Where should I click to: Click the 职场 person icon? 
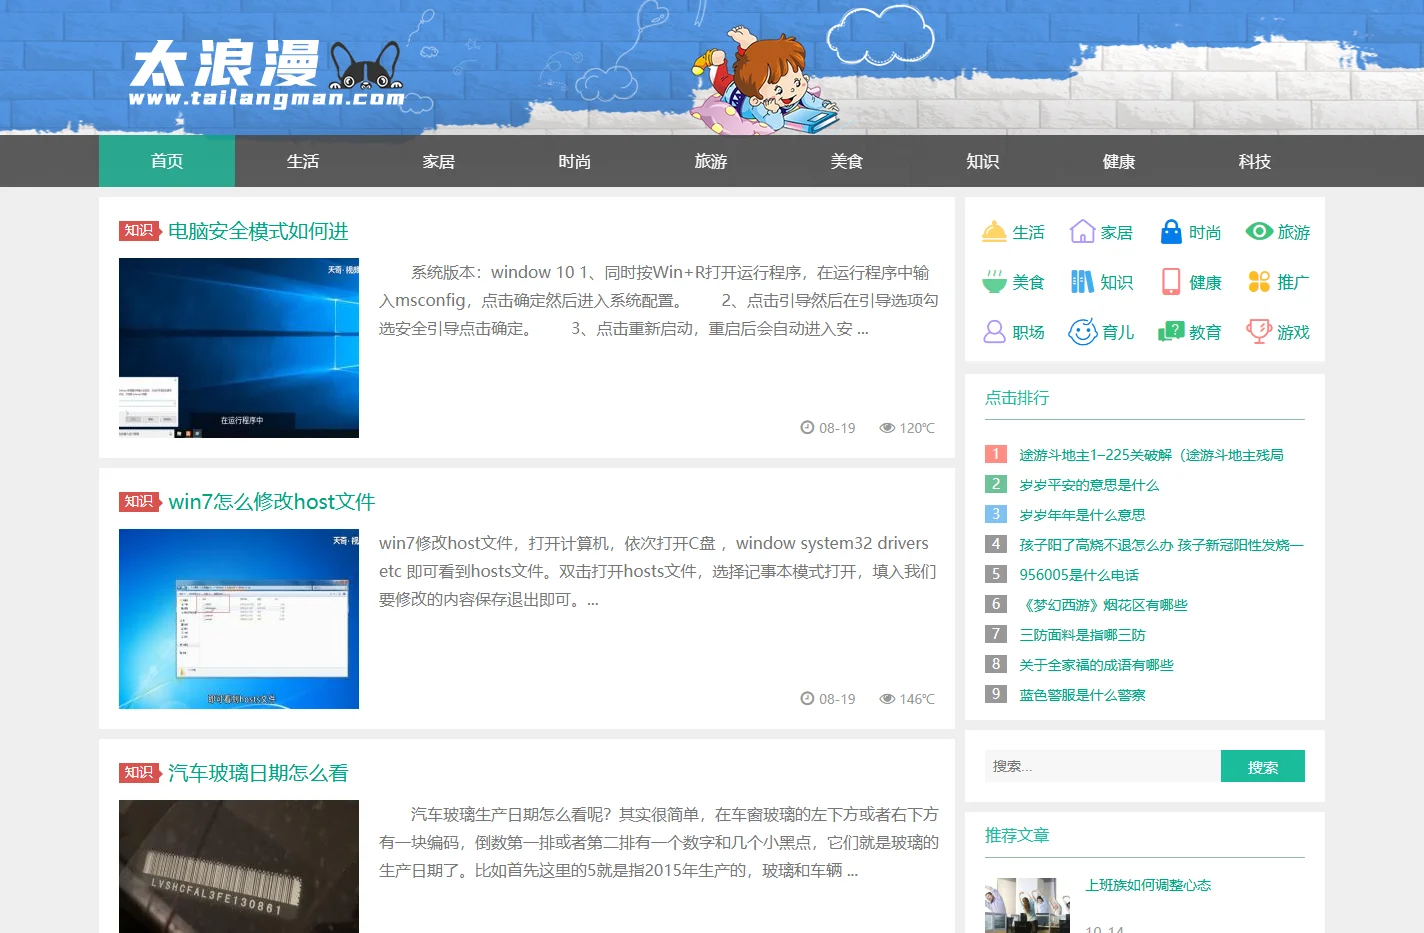point(994,332)
